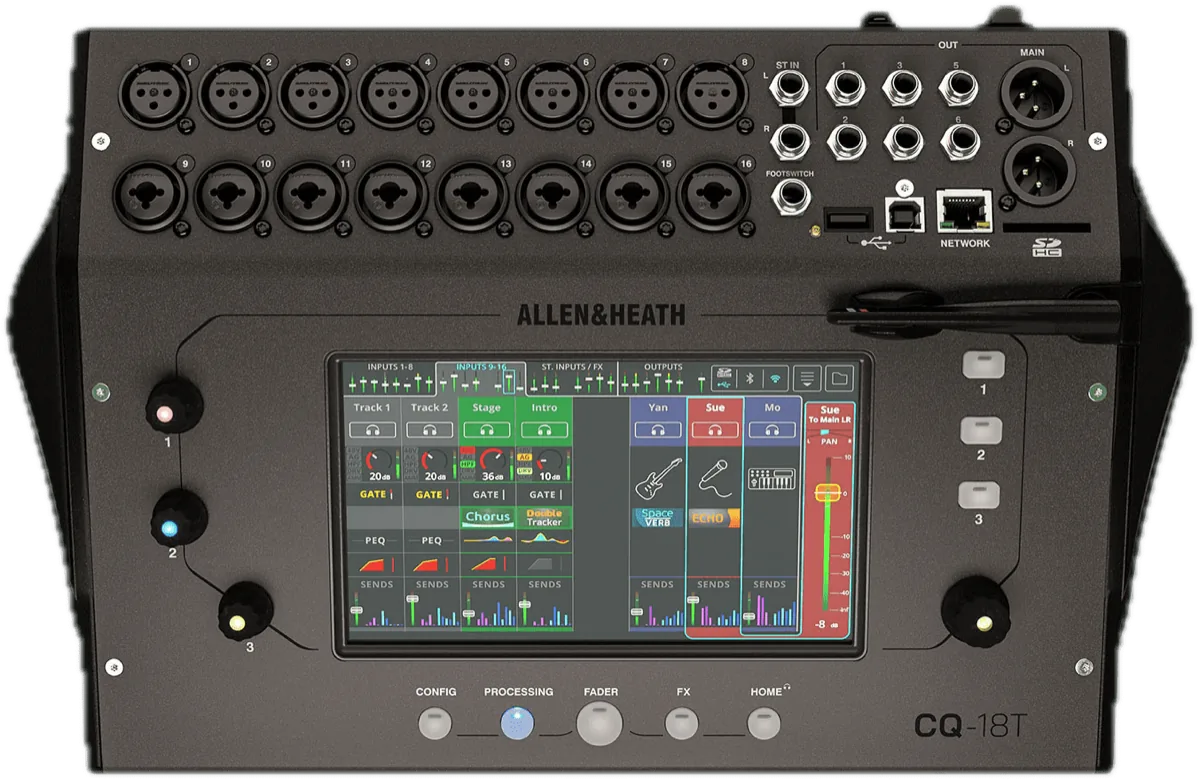This screenshot has width=1200, height=781.
Task: Toggle headphone PFL on Track 2
Action: point(431,429)
